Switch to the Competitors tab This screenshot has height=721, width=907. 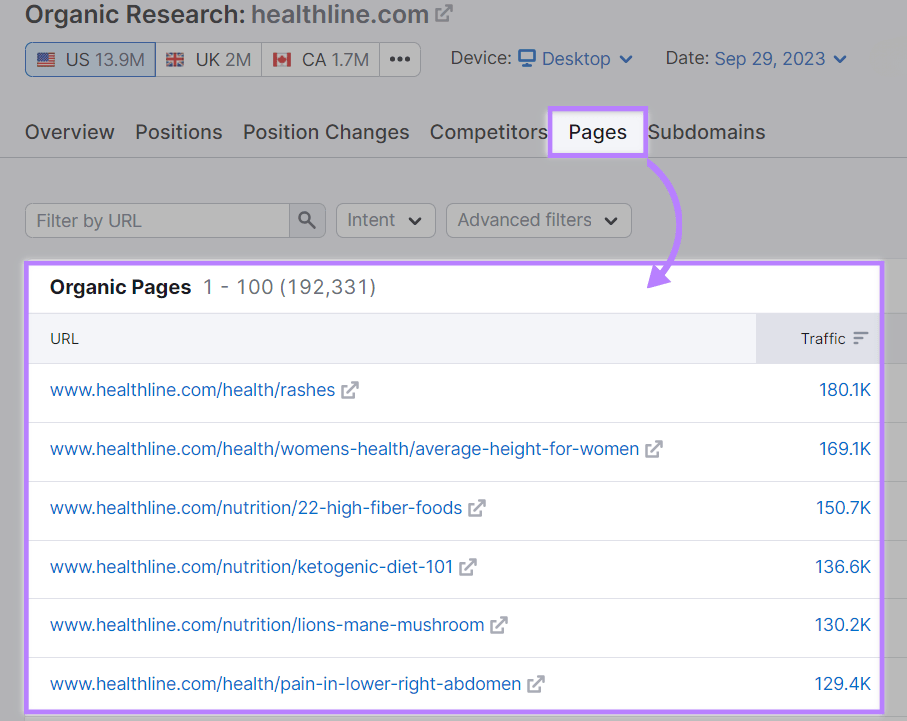pos(489,133)
